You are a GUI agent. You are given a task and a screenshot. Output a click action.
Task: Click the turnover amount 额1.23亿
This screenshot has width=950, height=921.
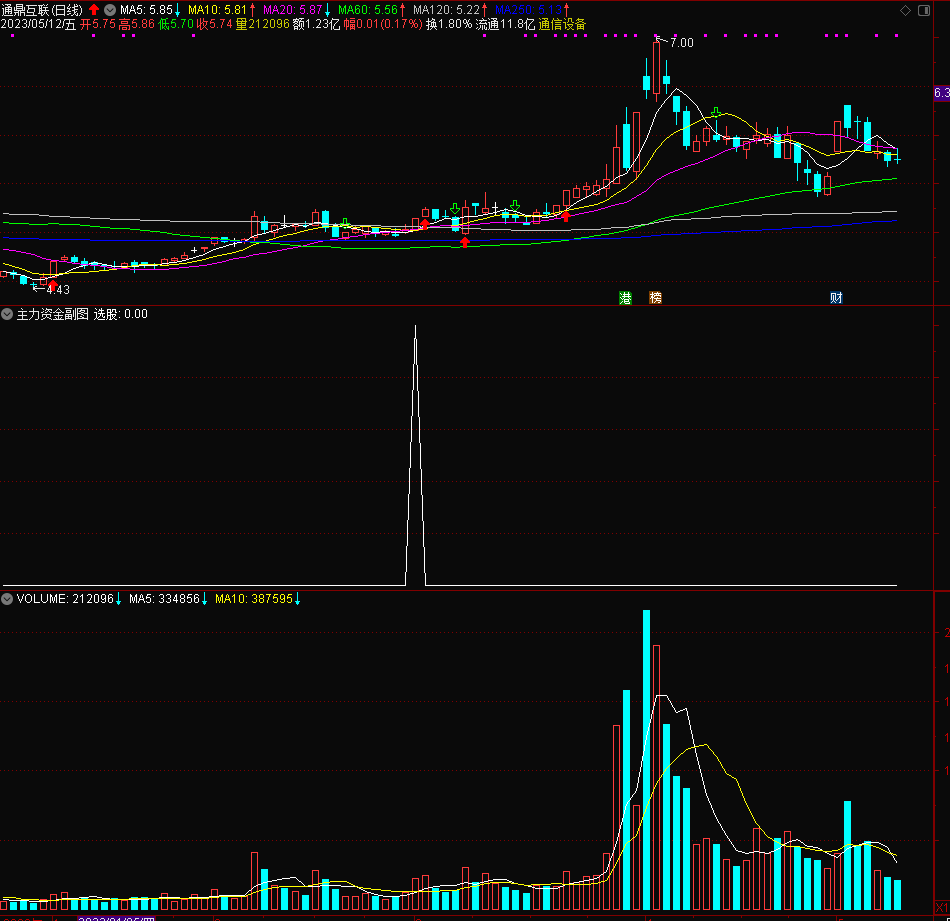click(316, 24)
